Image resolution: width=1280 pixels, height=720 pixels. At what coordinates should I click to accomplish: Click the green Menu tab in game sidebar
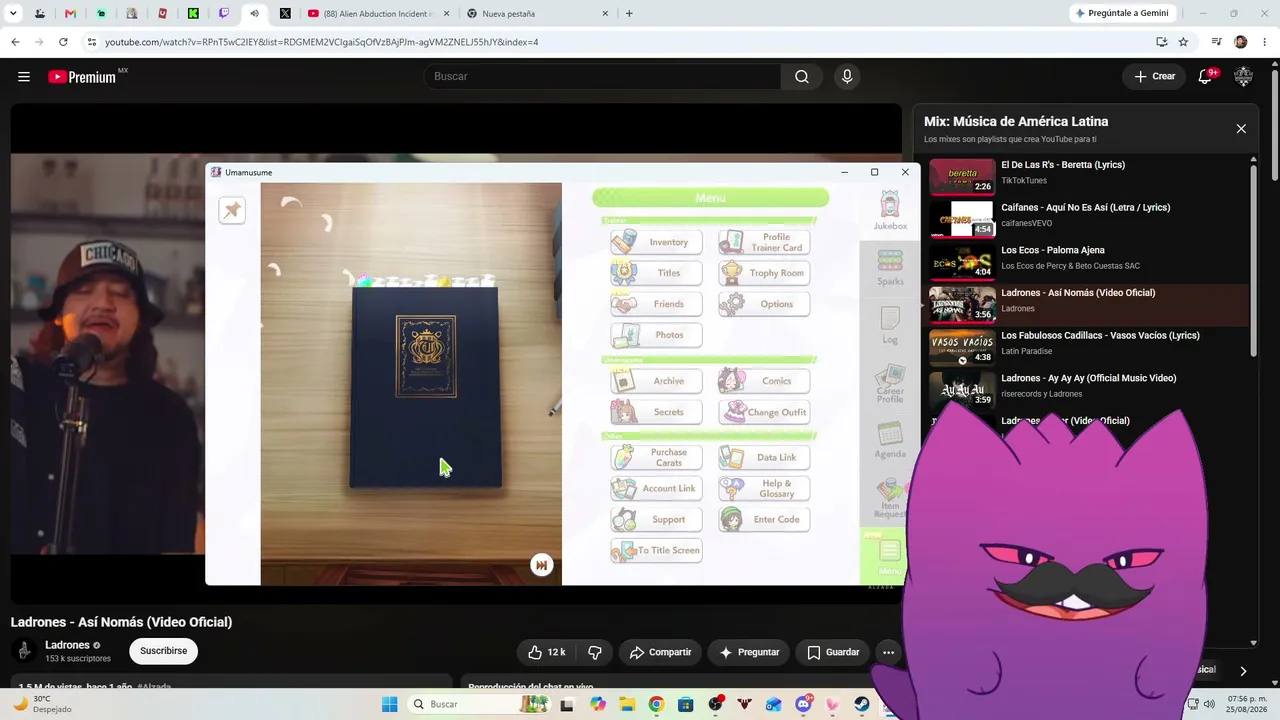889,555
